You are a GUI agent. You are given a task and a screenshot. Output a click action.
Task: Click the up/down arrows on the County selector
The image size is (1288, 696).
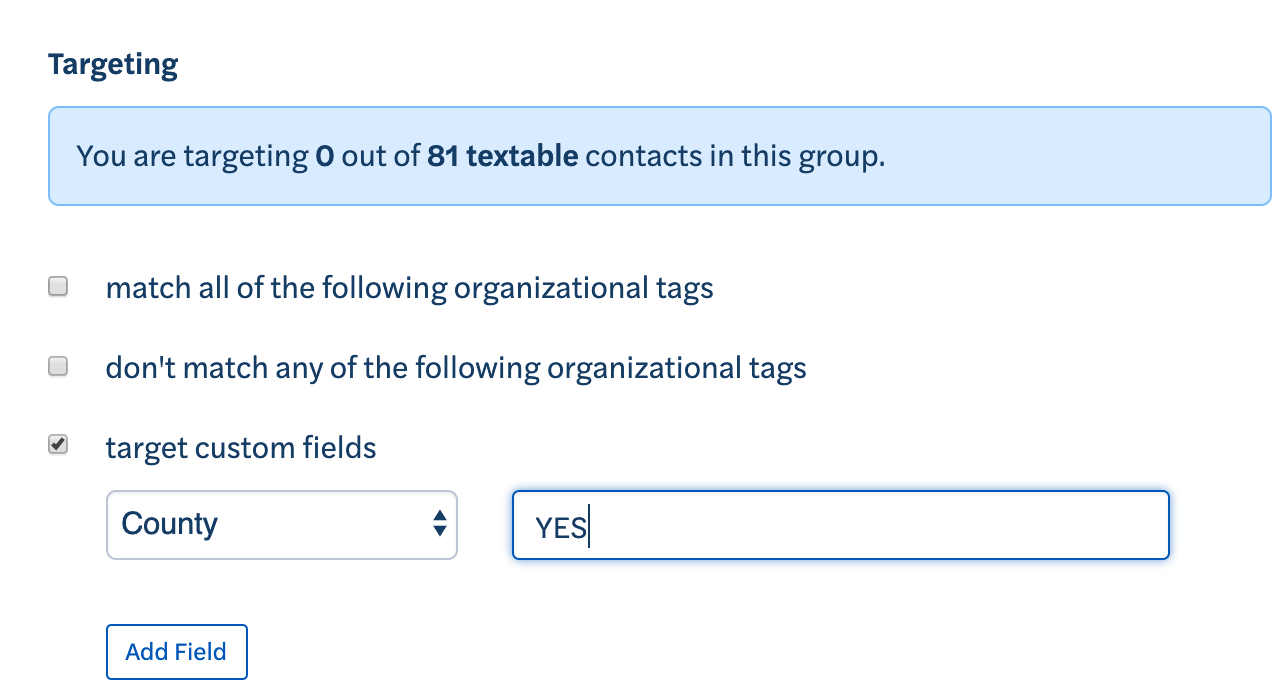point(440,524)
